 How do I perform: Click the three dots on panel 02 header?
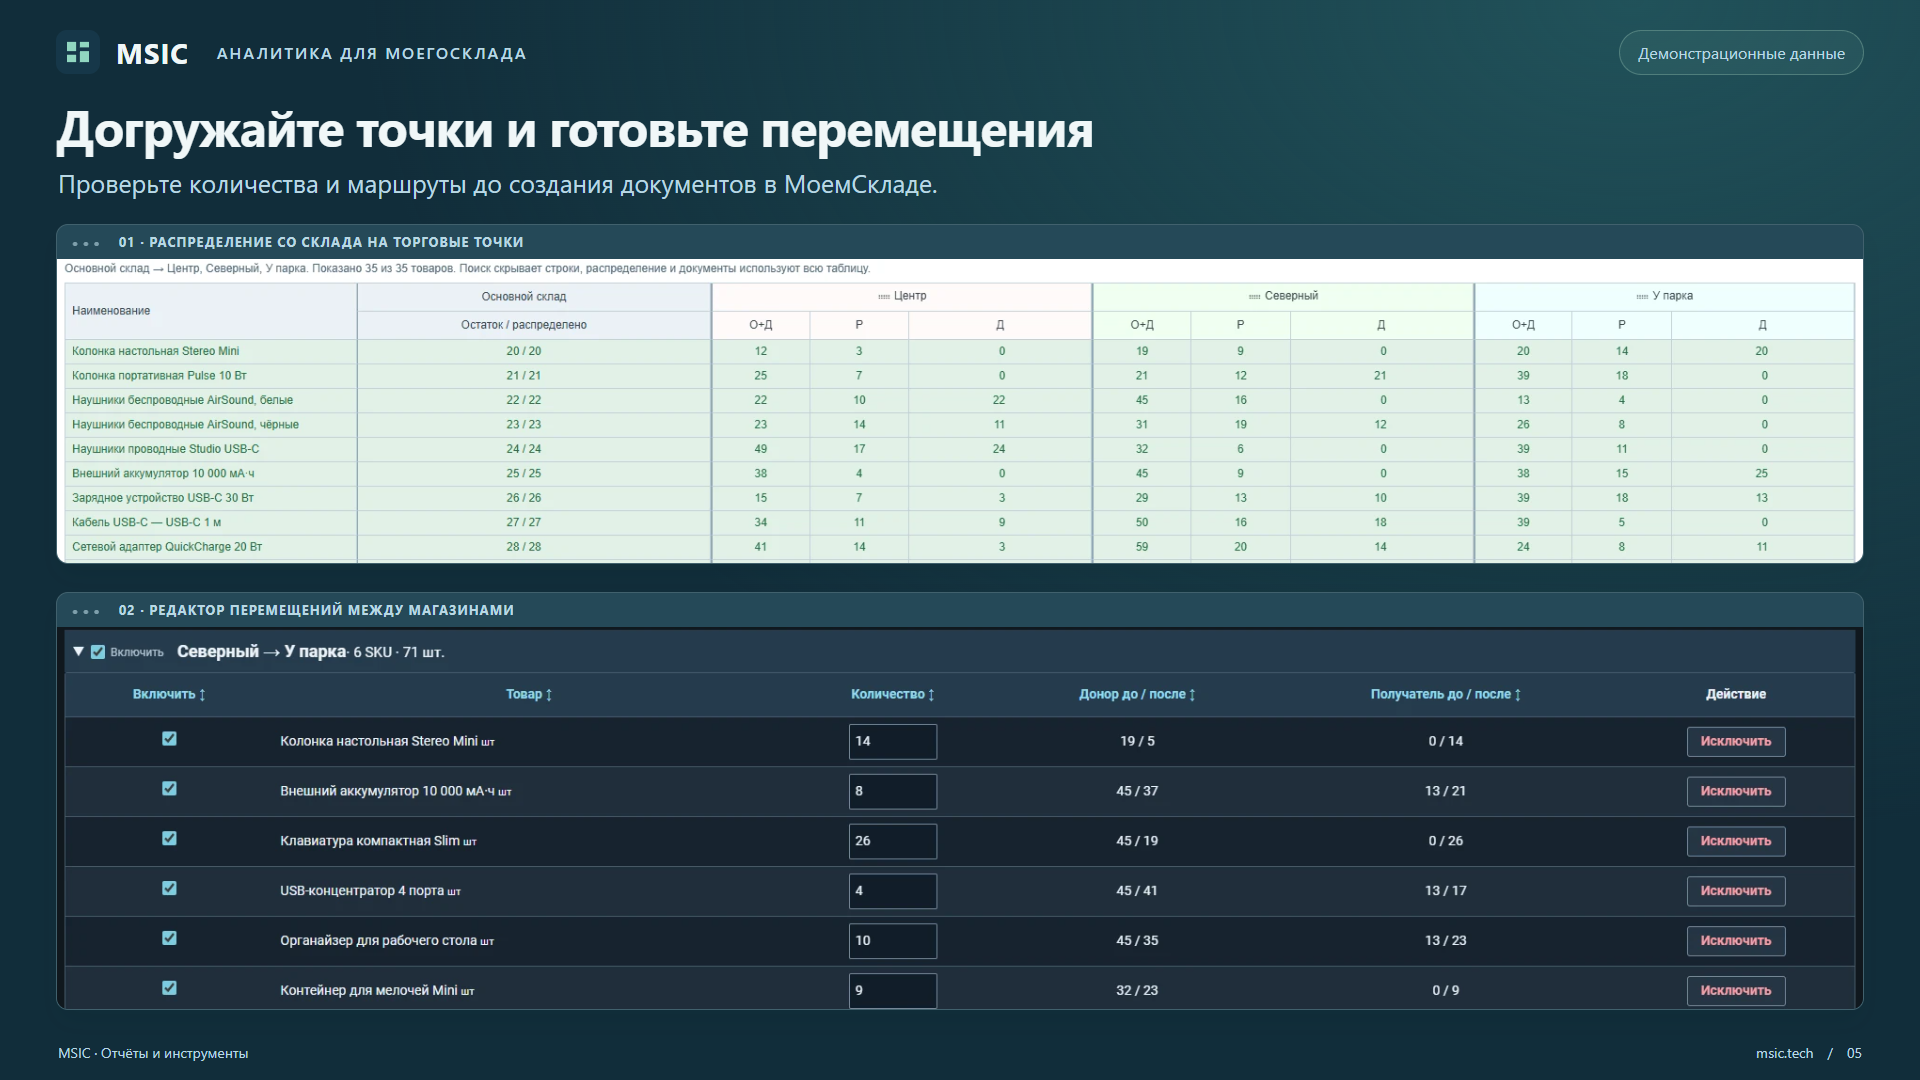(x=86, y=611)
